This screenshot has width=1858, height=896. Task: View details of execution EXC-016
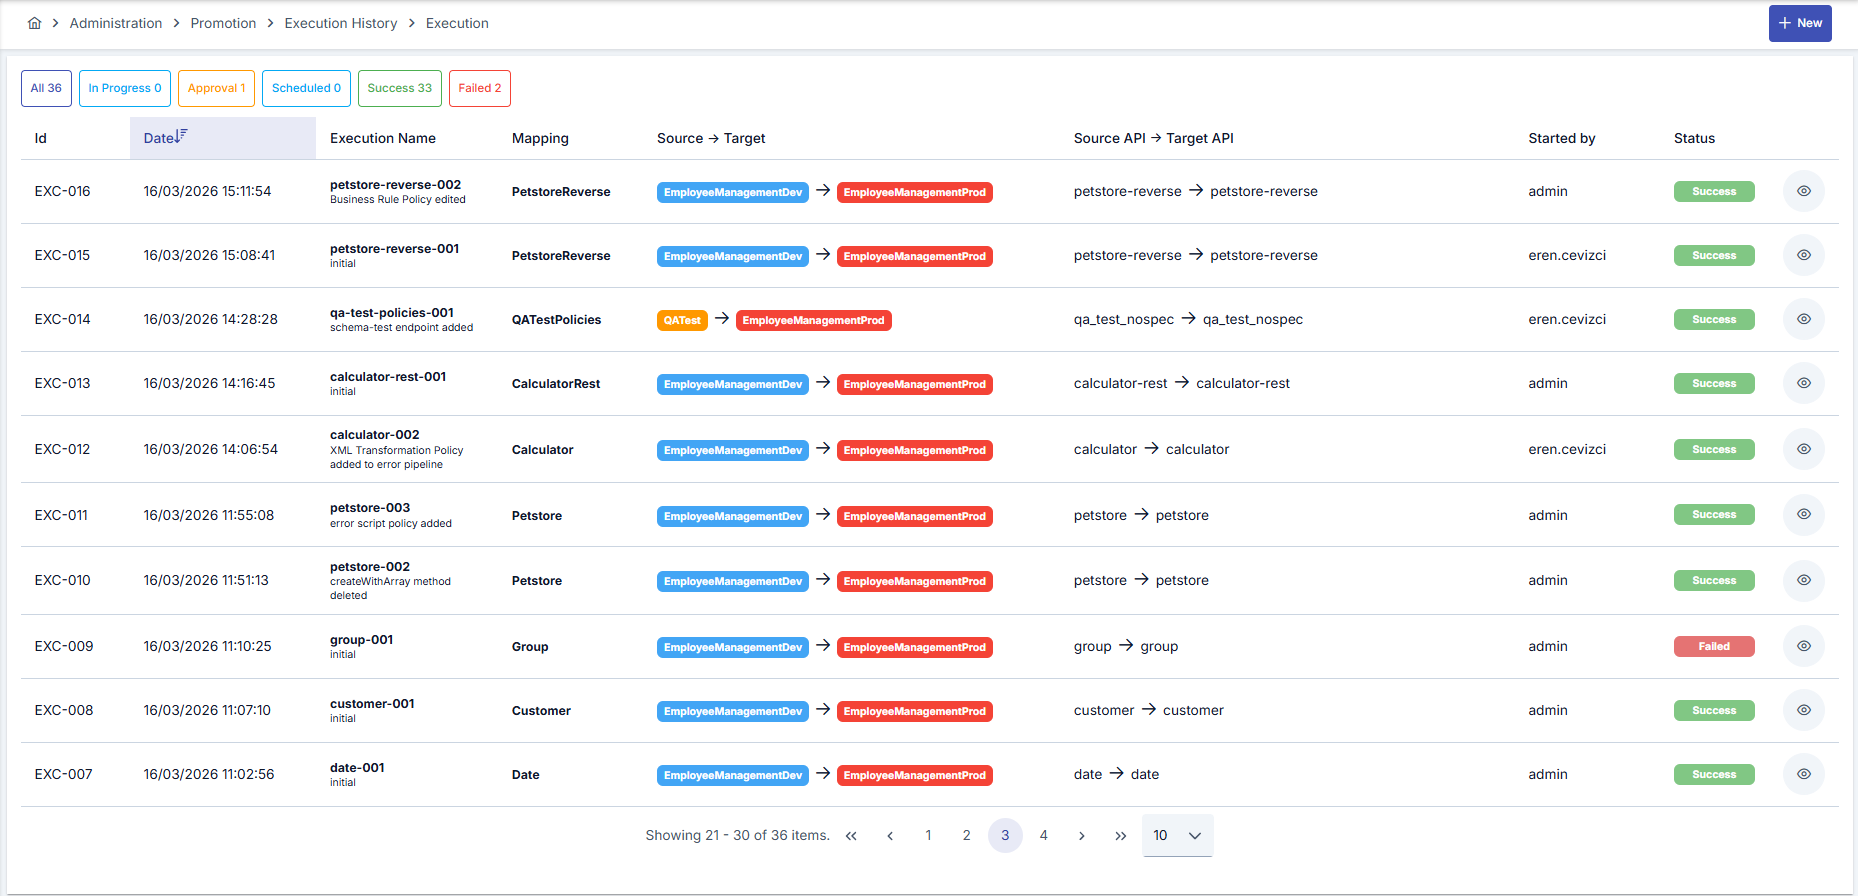[1803, 191]
